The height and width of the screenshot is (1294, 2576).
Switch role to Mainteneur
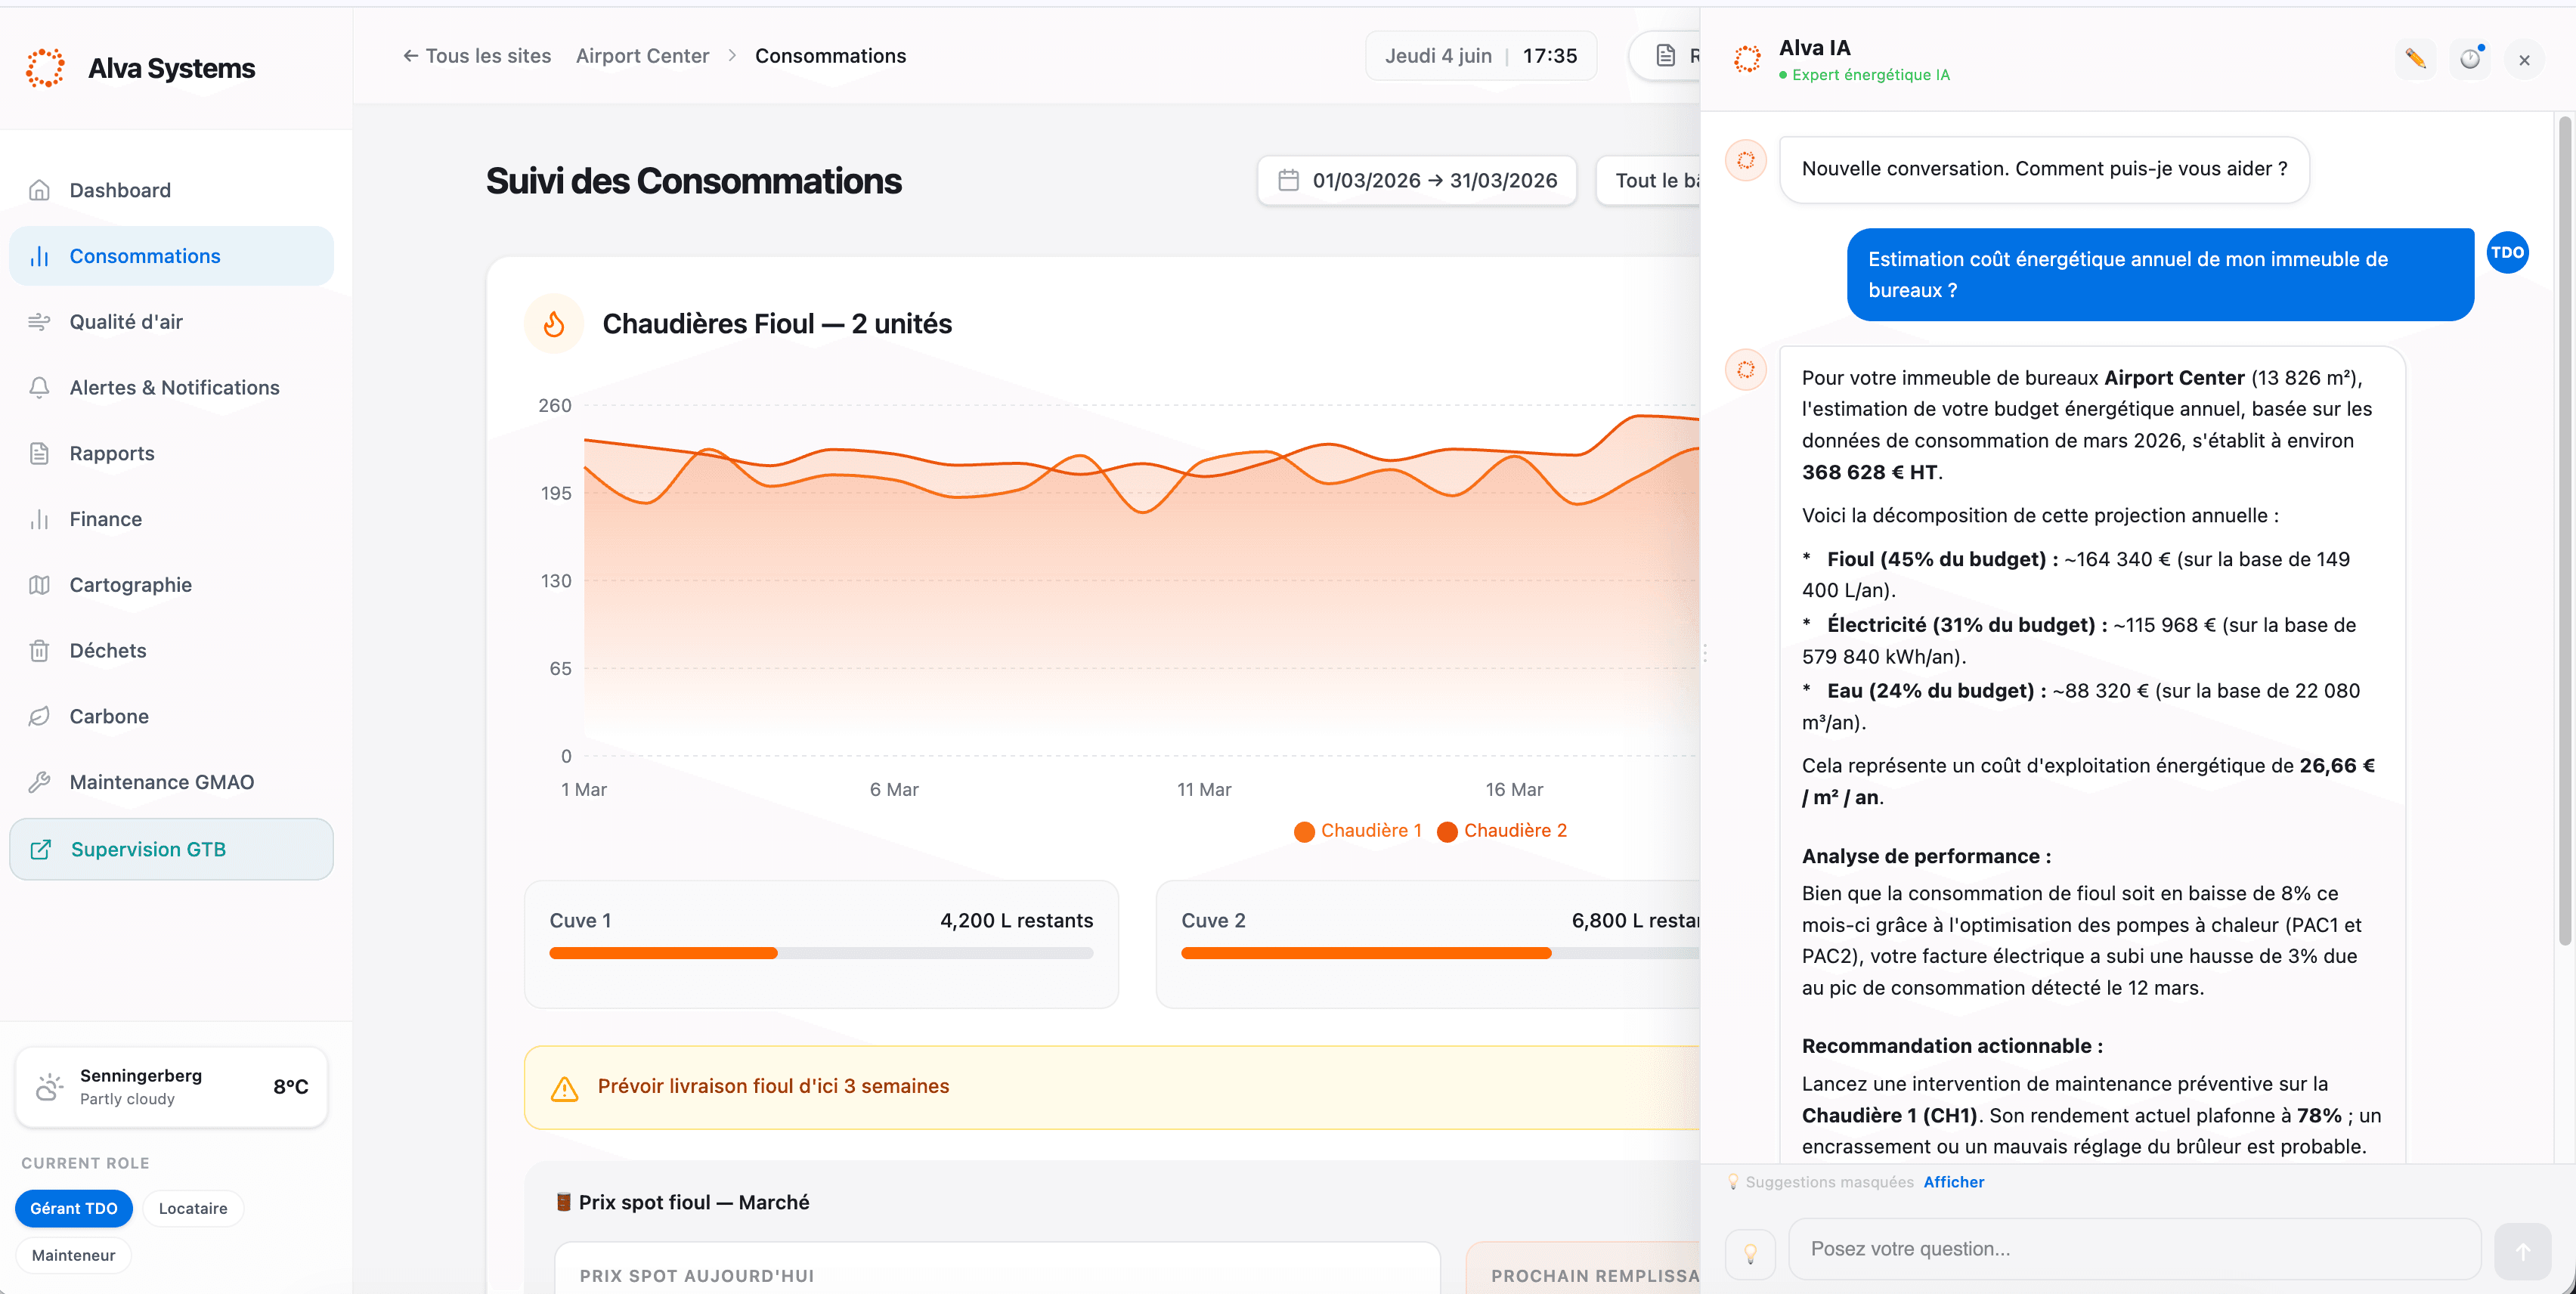click(x=73, y=1255)
